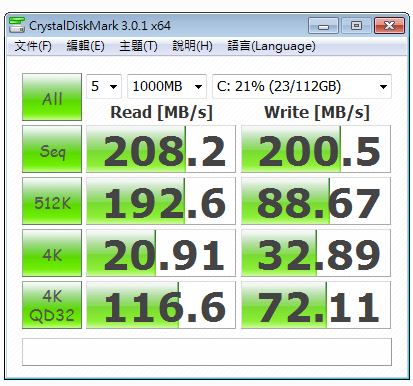This screenshot has width=413, height=386.
Task: Select the 4K QD32 read result 116.6
Action: pos(161,305)
